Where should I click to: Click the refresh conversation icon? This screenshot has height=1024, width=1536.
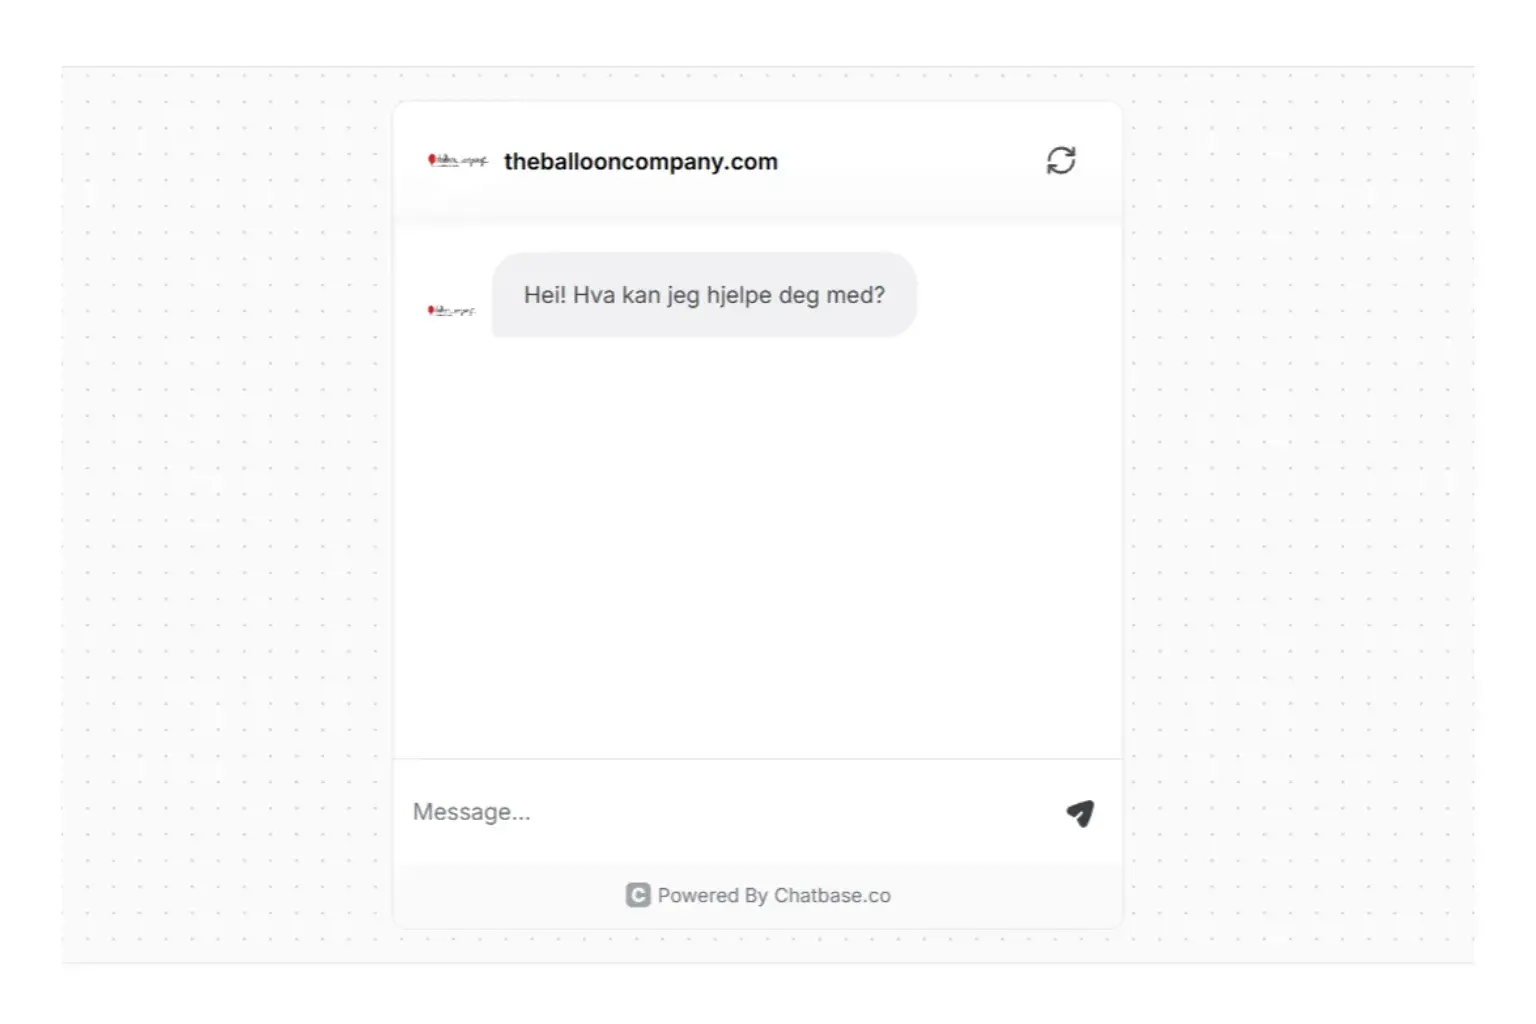(1060, 161)
